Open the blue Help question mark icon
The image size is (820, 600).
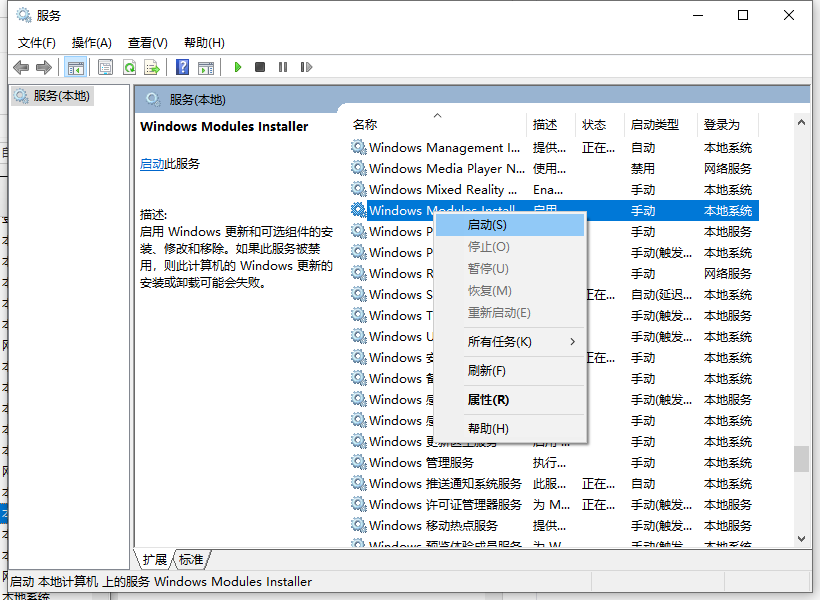click(182, 67)
